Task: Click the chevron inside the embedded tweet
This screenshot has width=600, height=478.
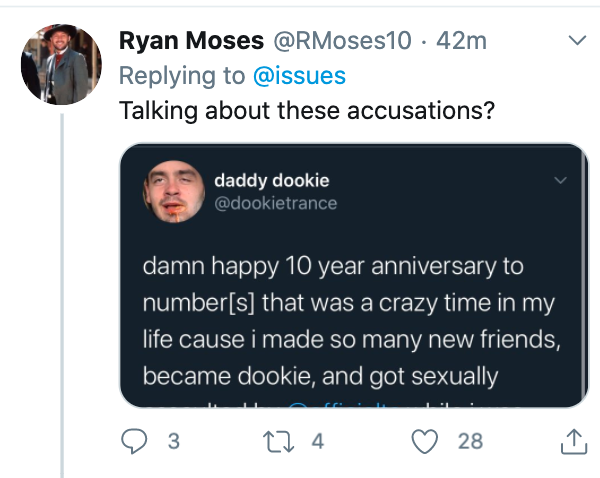Action: (x=561, y=180)
